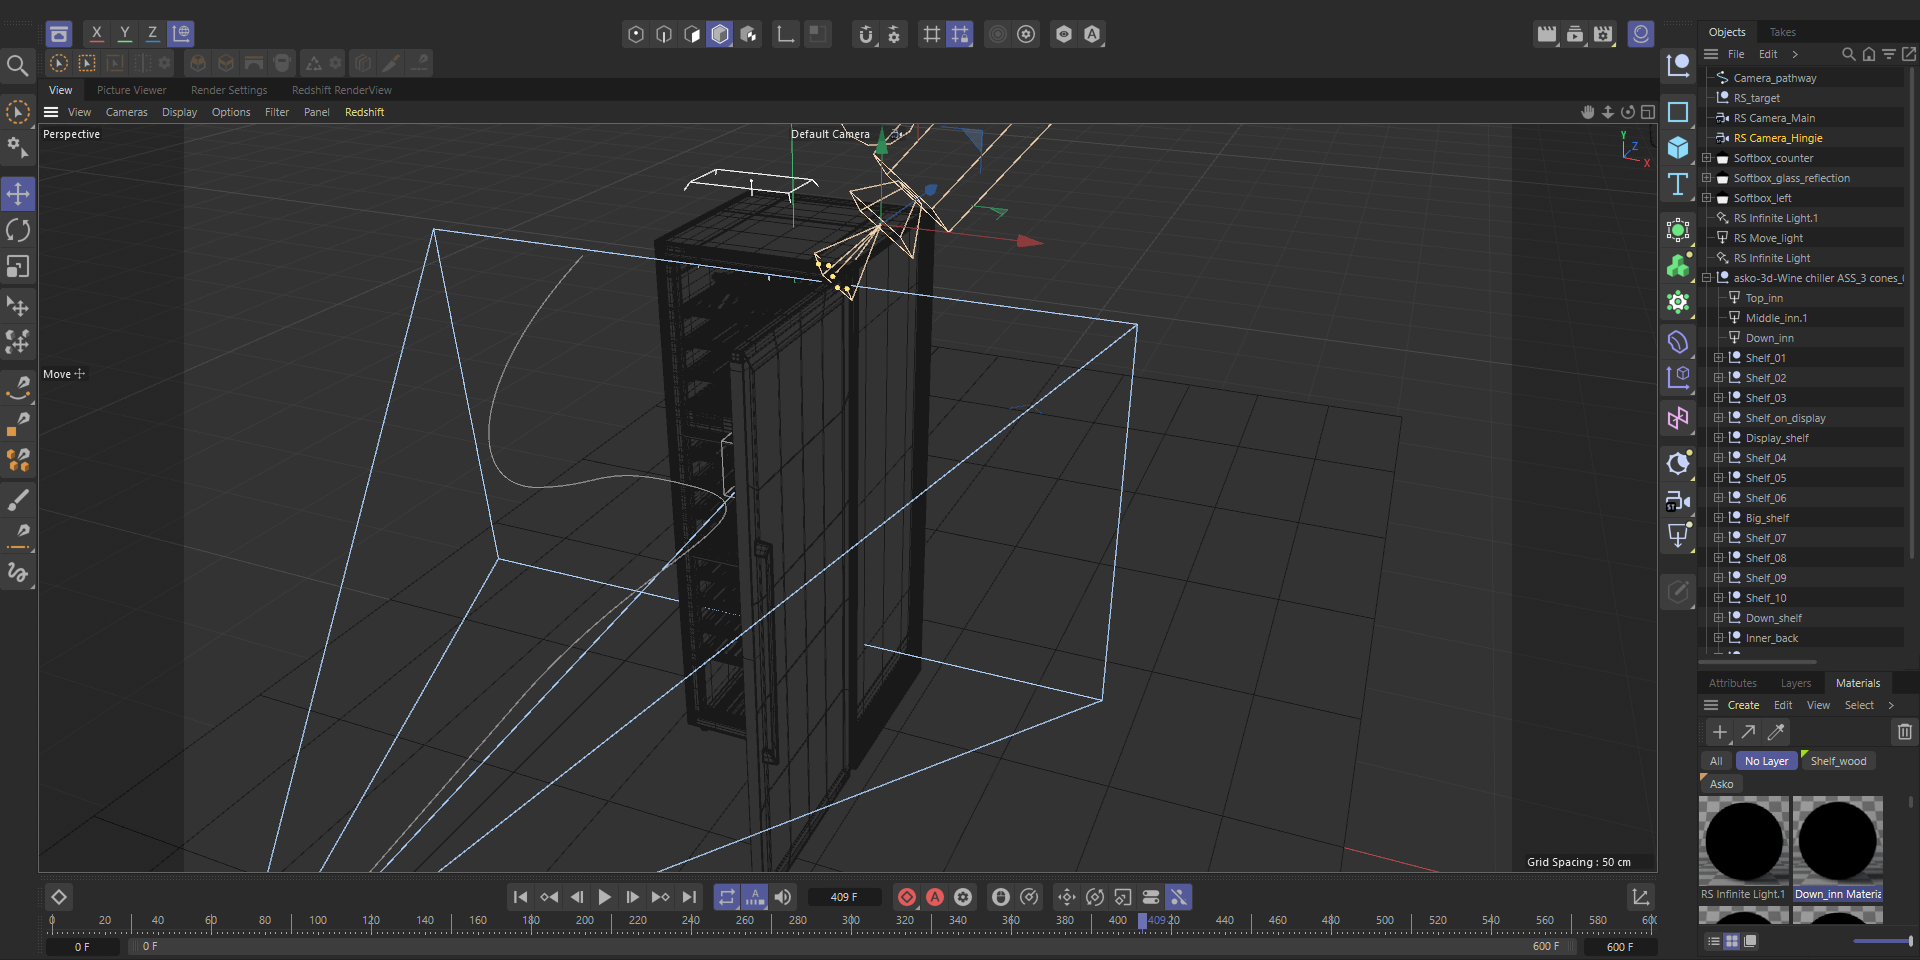Click the Shelf_wood layer button

point(1838,761)
